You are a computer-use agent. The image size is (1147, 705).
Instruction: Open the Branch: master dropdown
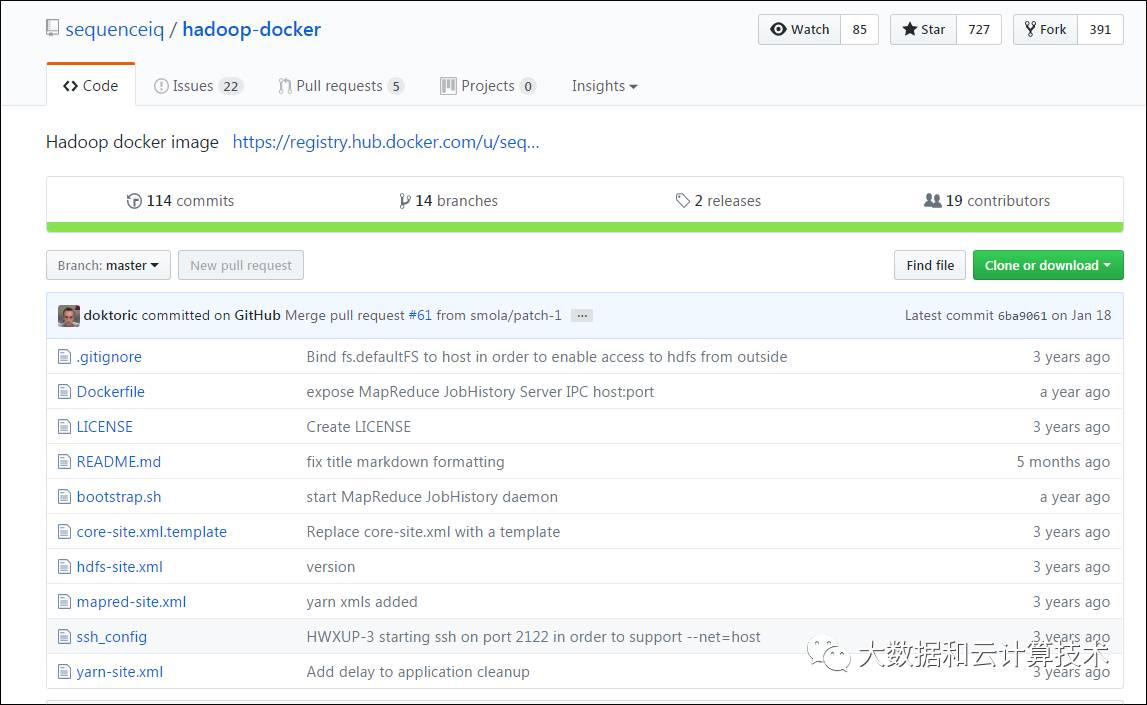point(108,265)
